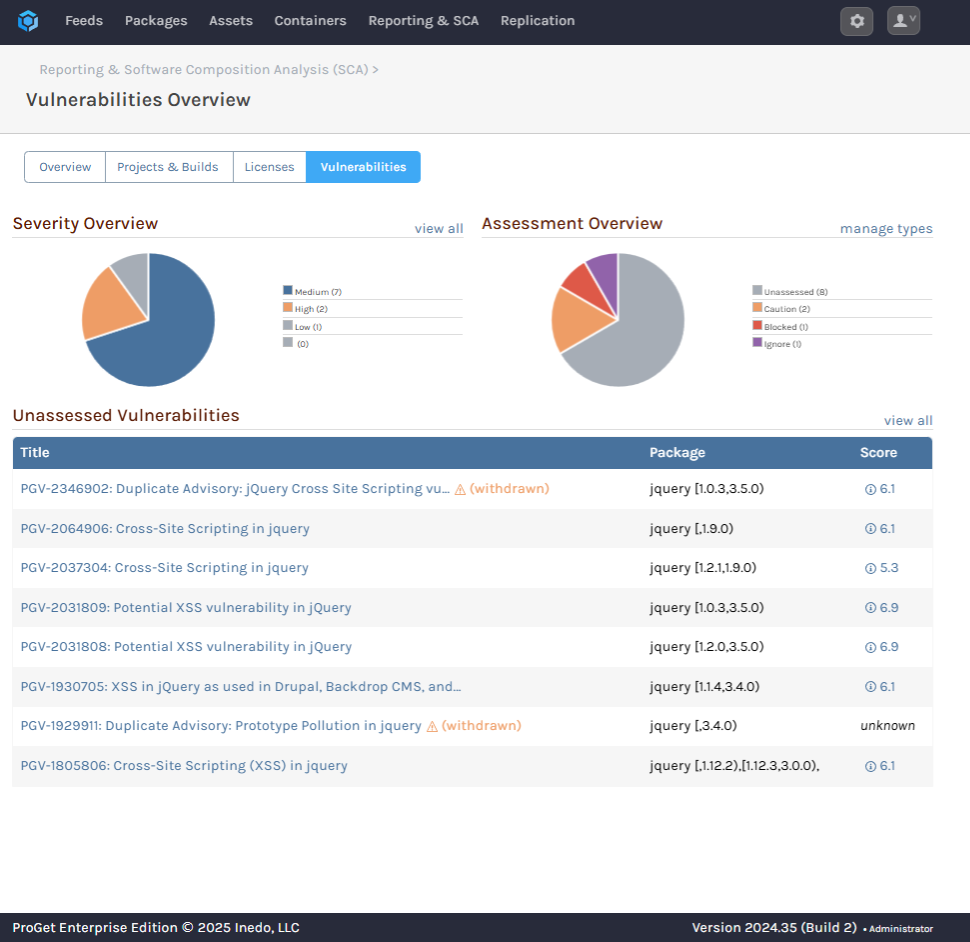This screenshot has height=942, width=970.
Task: Click the info icon beside score 5.3
Action: (x=870, y=568)
